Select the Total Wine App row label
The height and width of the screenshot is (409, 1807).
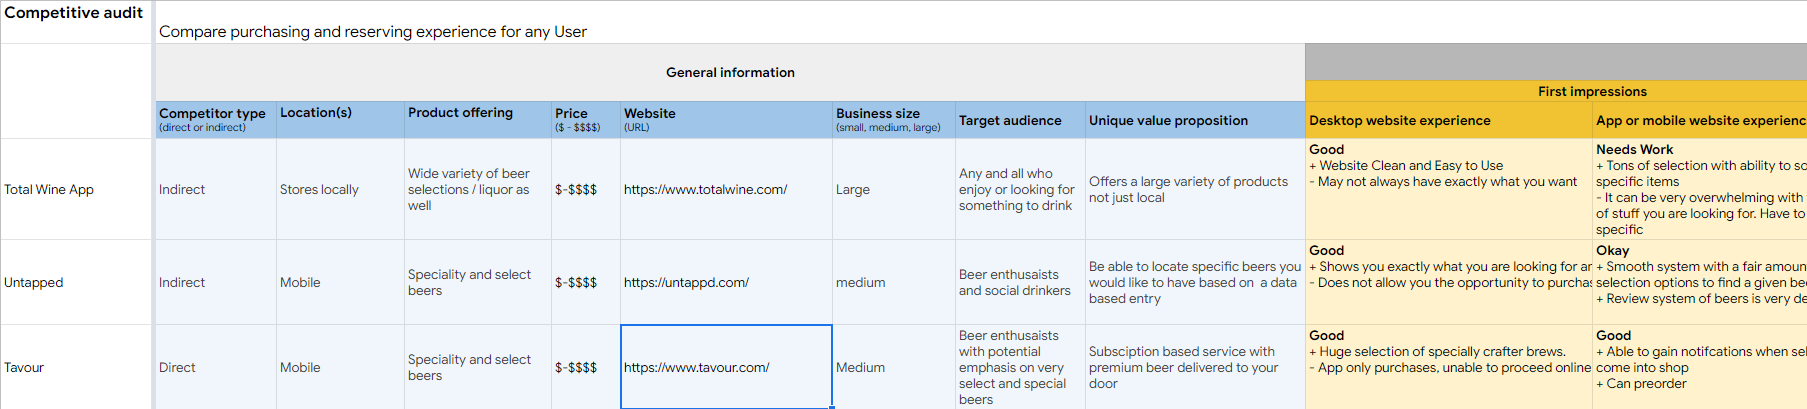tap(49, 190)
